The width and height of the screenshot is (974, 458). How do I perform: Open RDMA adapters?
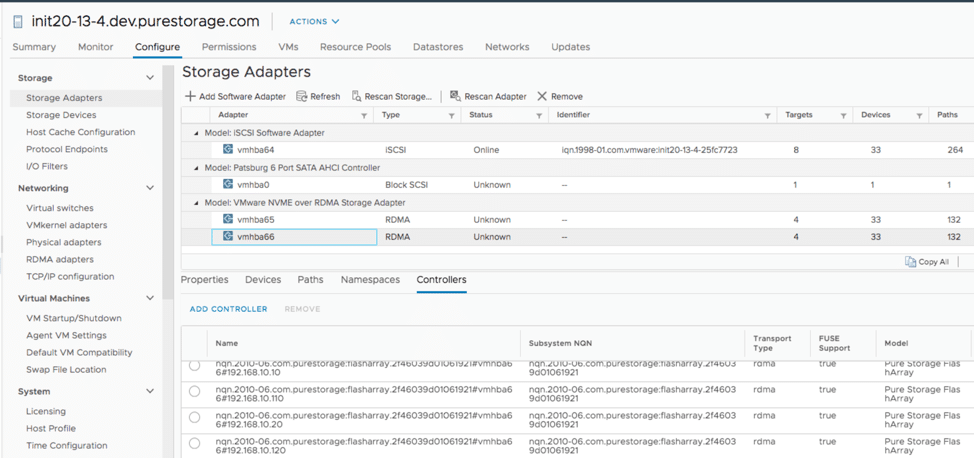[60, 259]
